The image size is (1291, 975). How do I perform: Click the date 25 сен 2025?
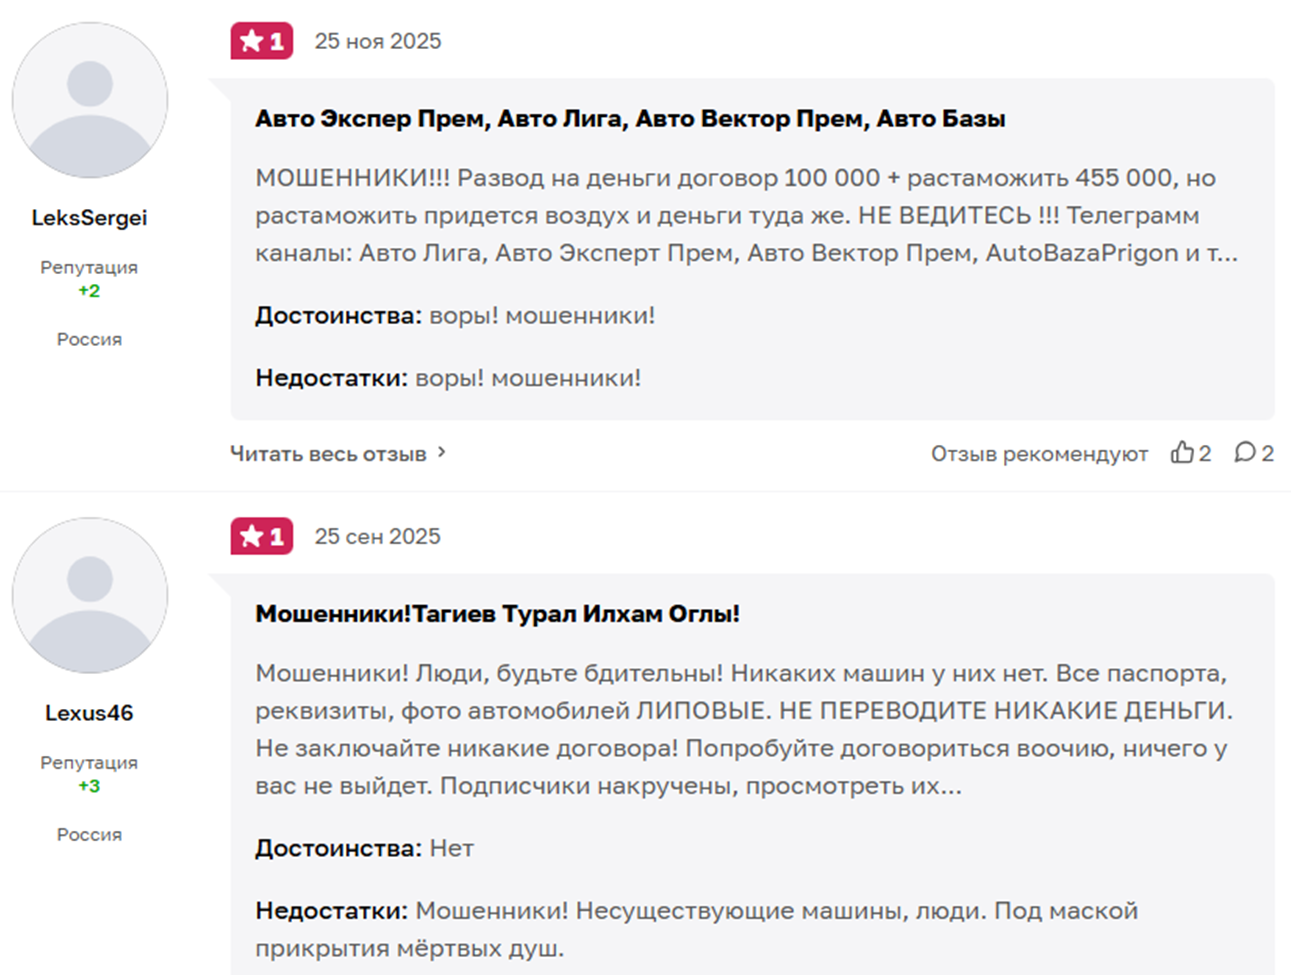[x=377, y=536]
